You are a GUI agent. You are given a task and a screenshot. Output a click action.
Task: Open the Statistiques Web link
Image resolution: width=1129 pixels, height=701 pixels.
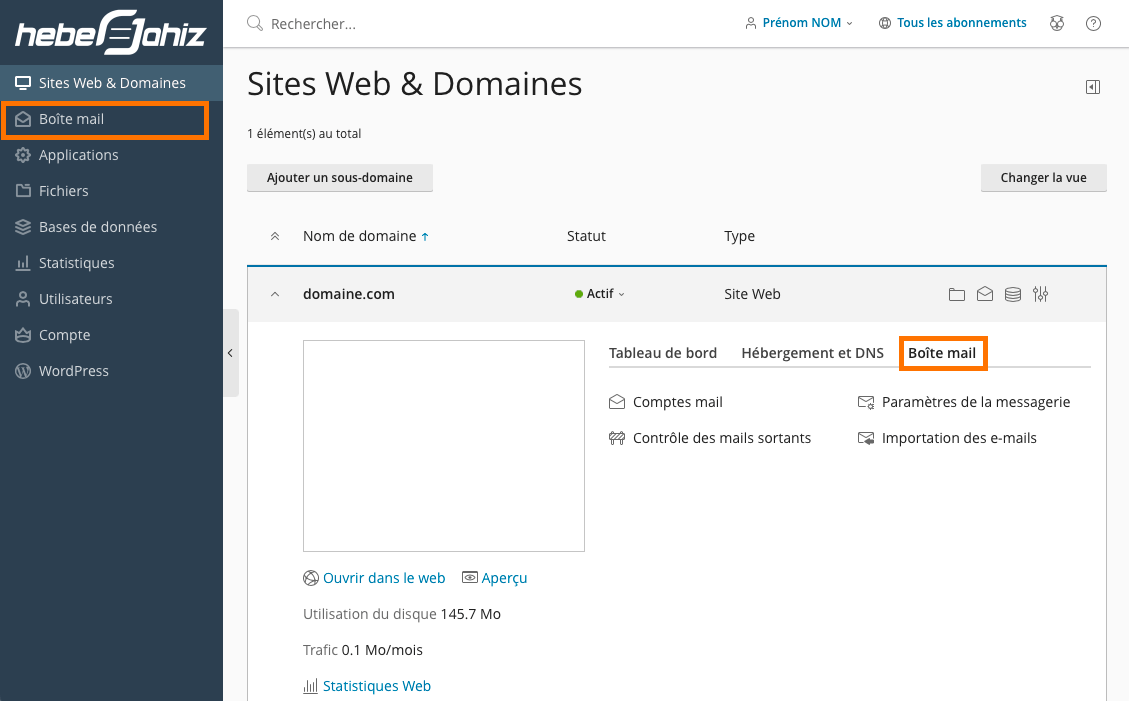376,685
